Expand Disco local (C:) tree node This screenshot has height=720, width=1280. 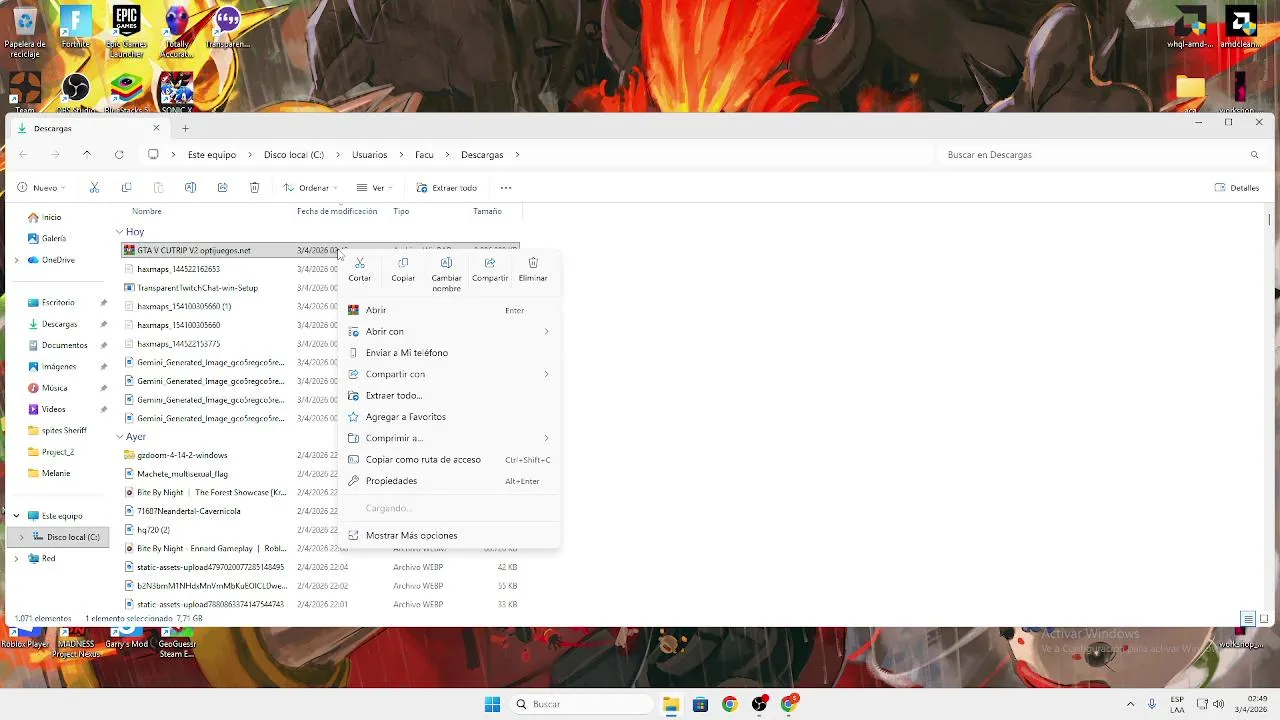click(21, 537)
